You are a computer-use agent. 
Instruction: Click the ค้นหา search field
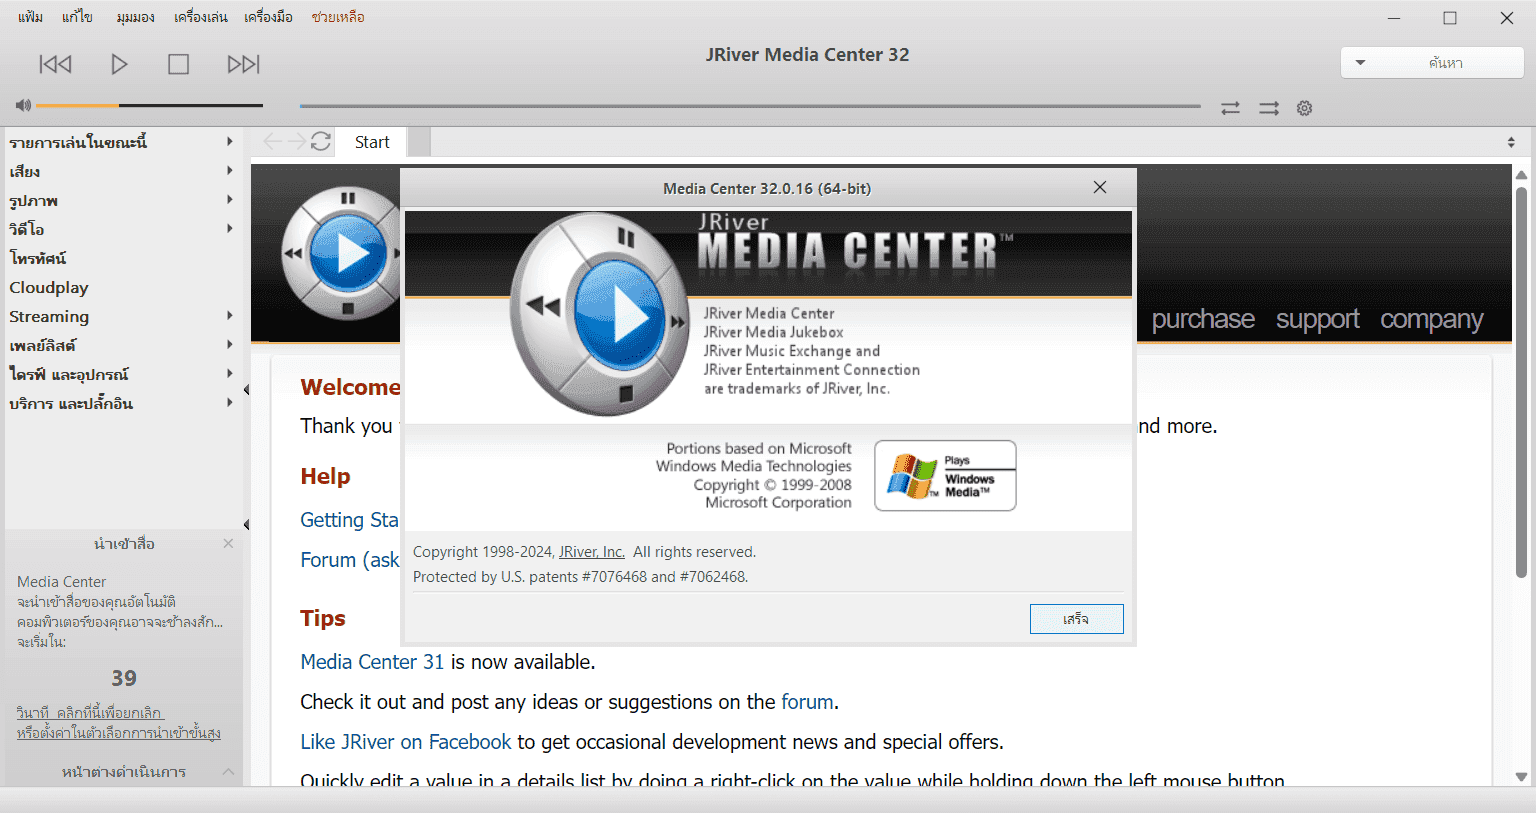point(1446,62)
